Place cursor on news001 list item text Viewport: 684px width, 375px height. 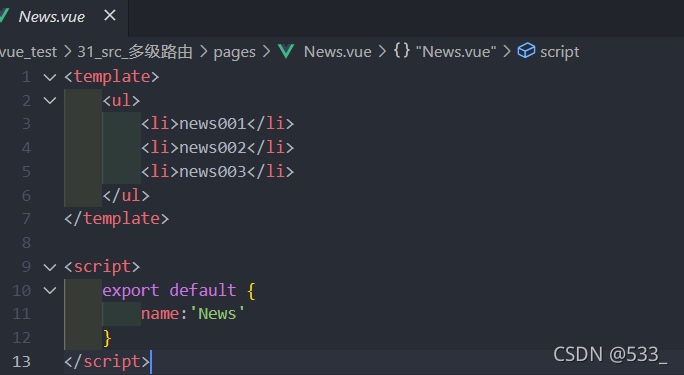coord(213,124)
